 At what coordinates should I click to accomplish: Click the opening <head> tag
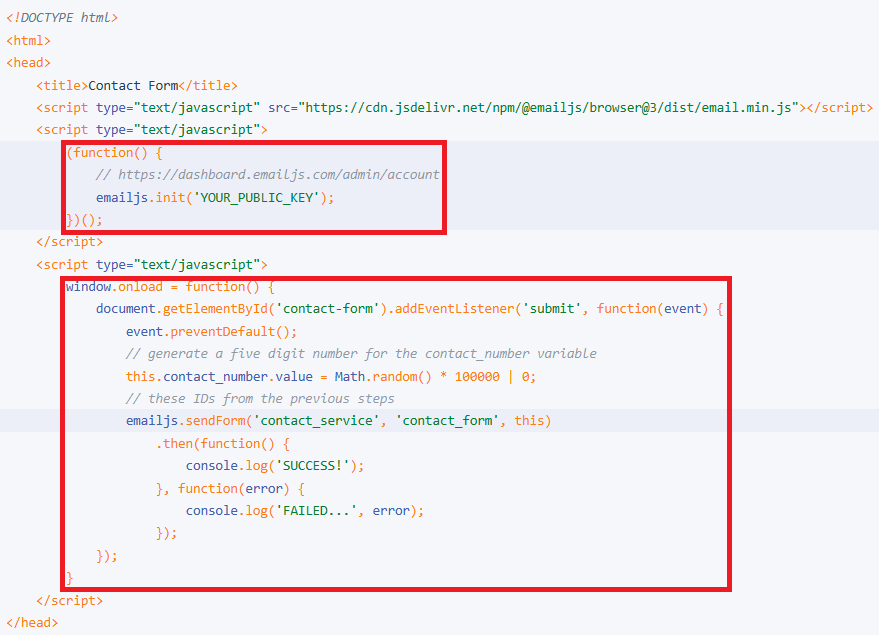pyautogui.click(x=28, y=63)
